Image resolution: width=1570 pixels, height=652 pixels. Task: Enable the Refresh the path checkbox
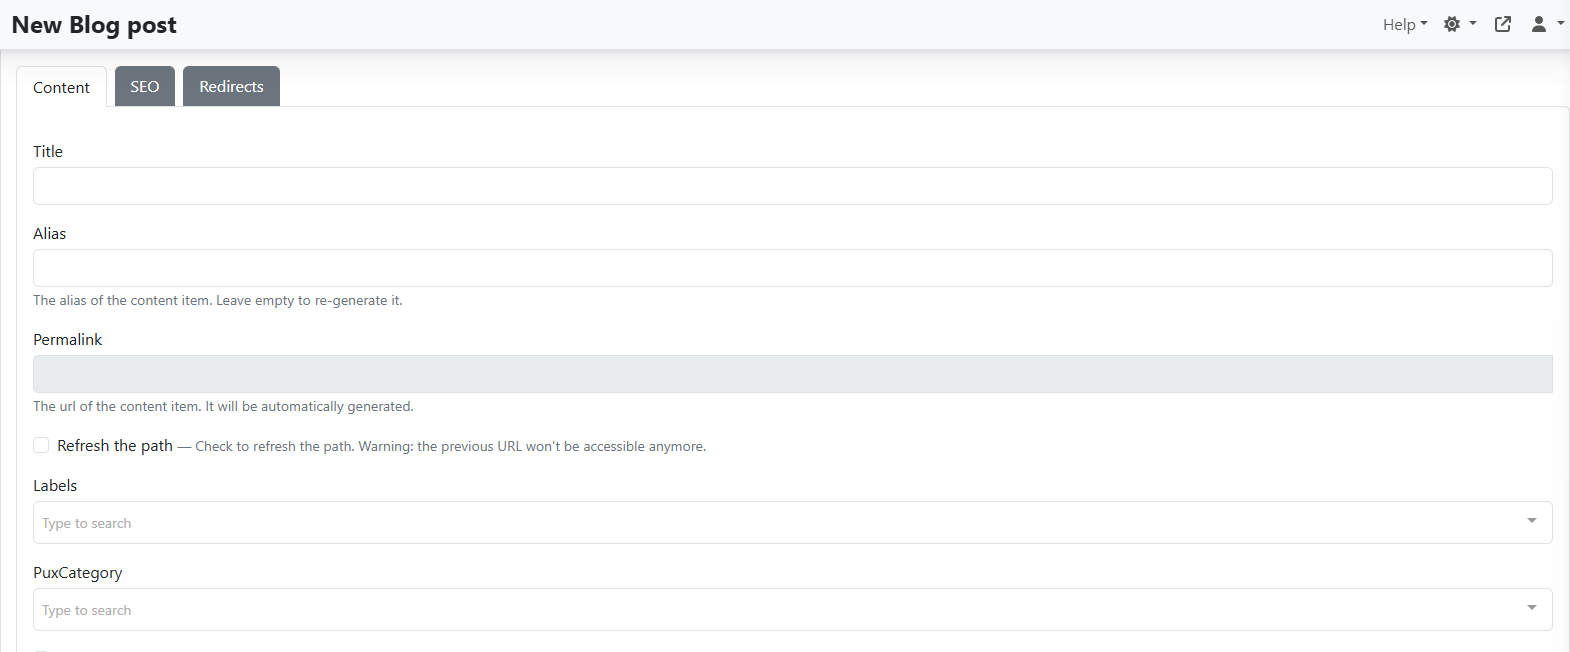click(41, 445)
